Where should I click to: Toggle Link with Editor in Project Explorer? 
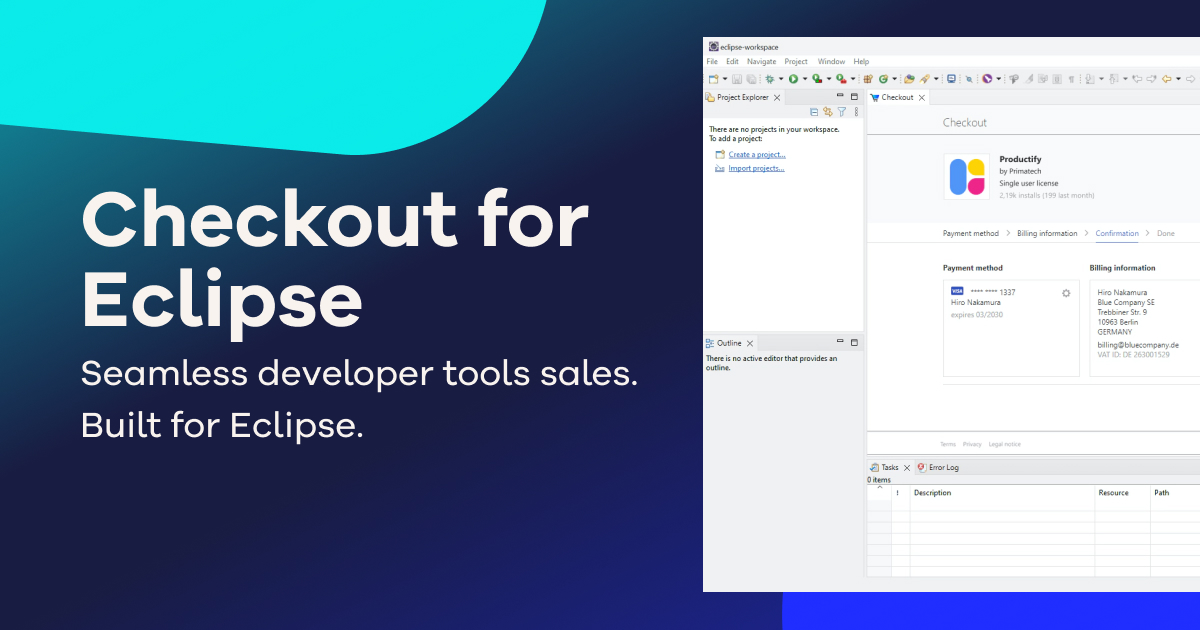click(x=828, y=111)
